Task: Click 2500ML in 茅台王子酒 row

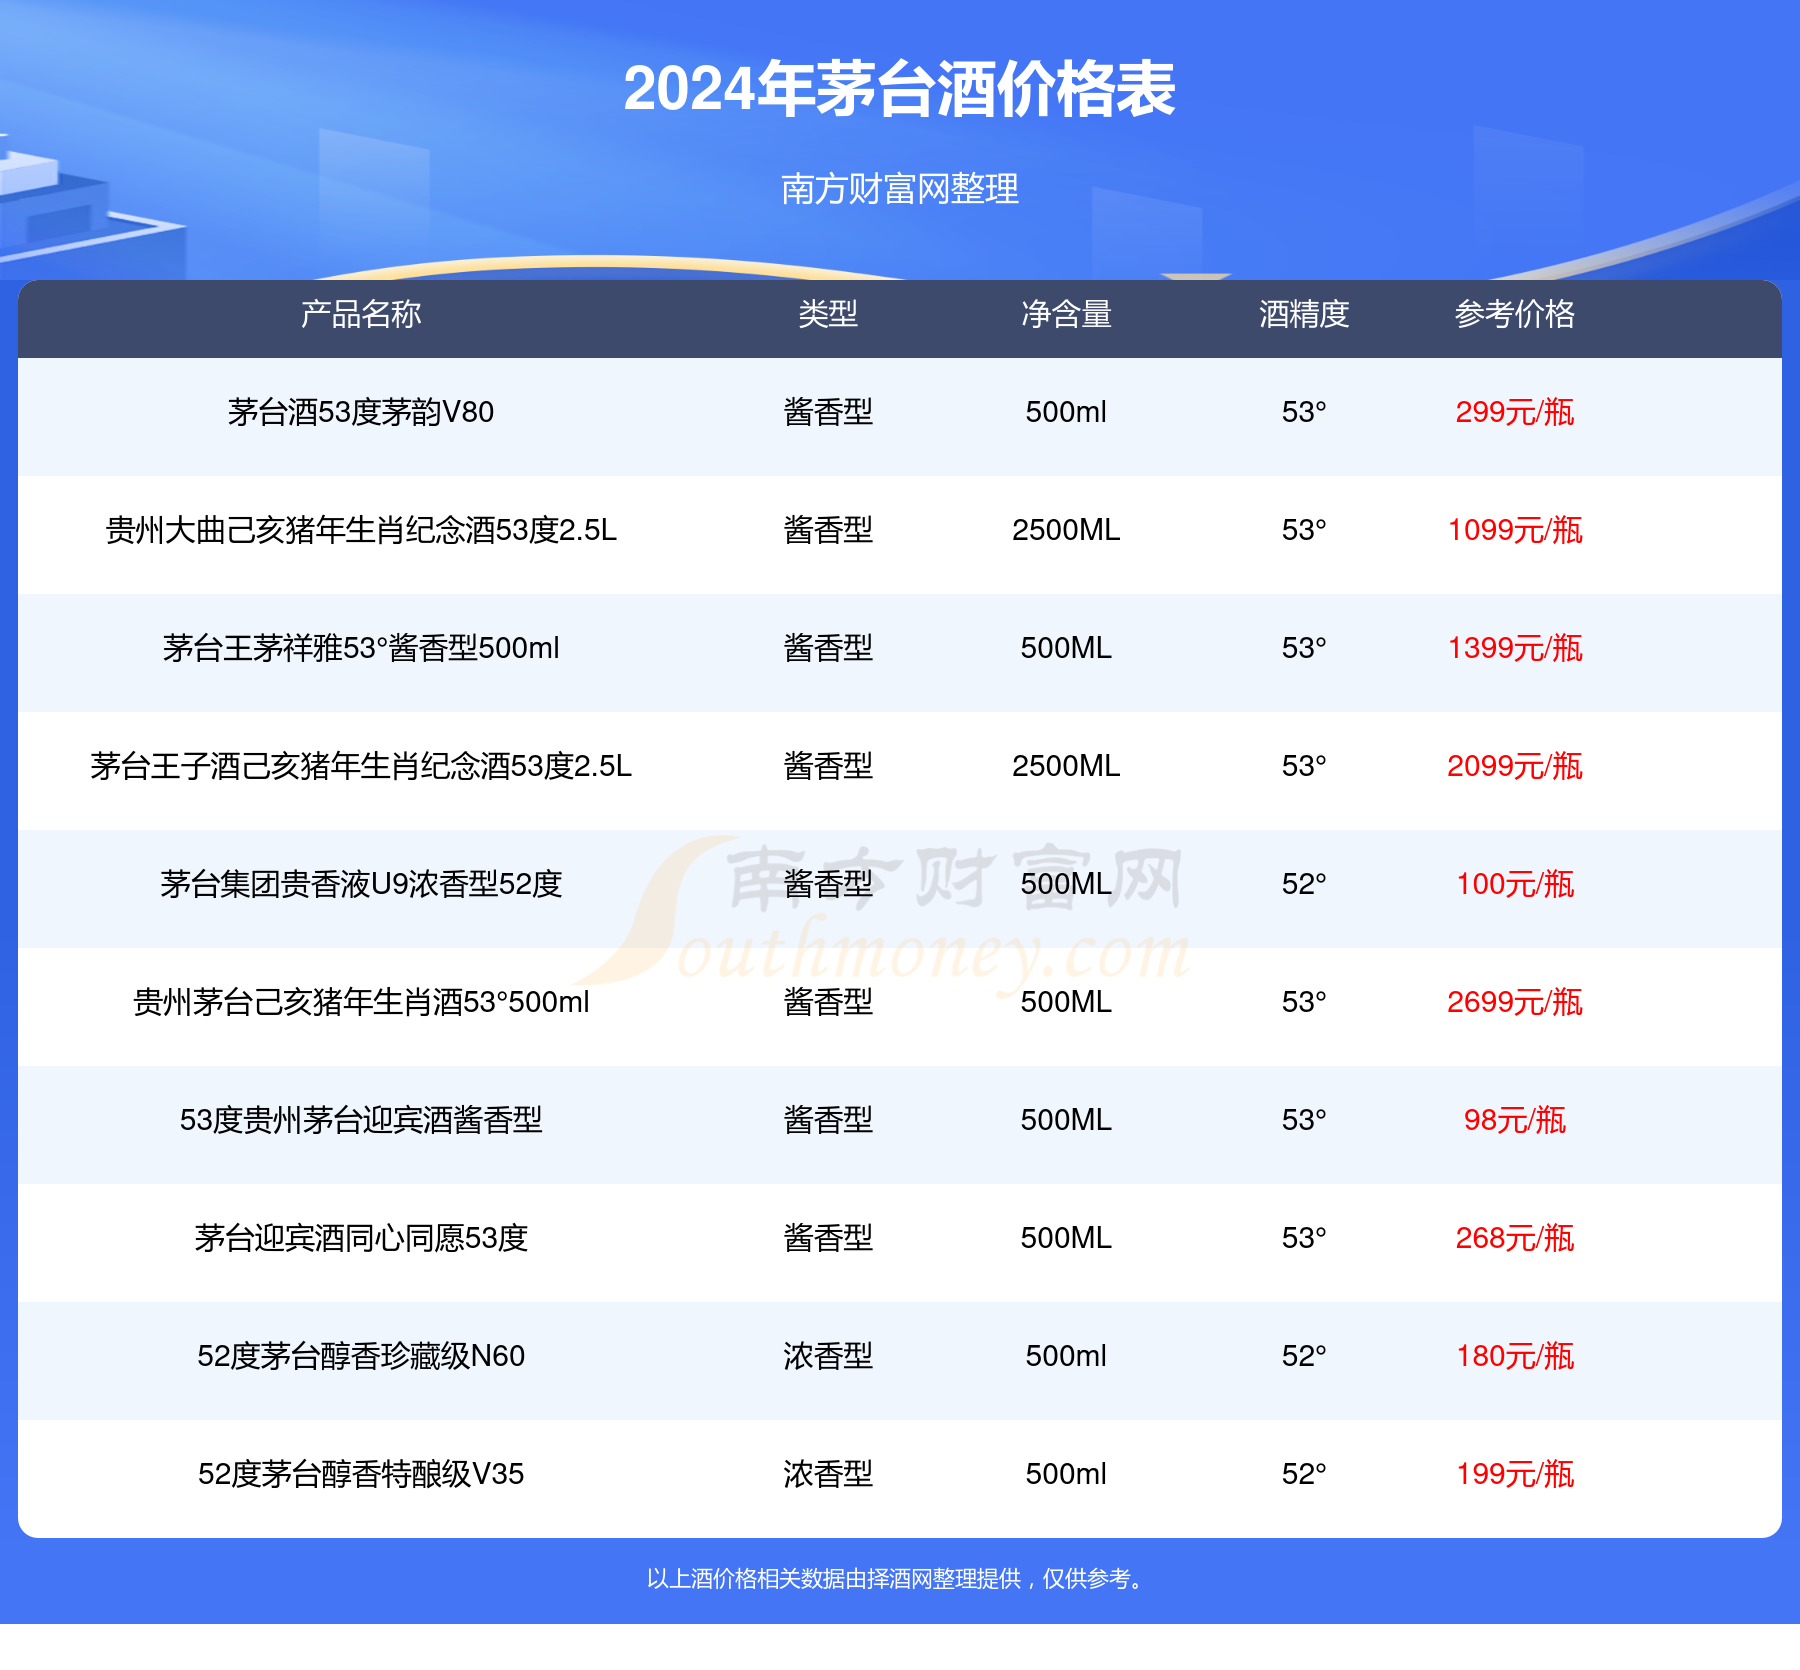Action: click(1066, 766)
